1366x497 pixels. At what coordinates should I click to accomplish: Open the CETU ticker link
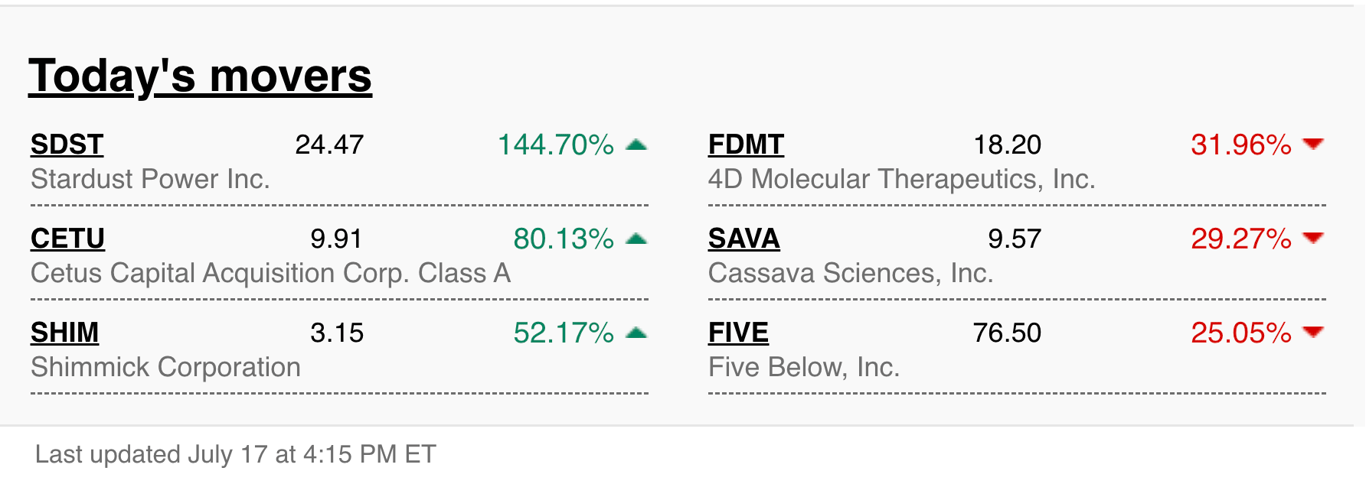[x=68, y=239]
